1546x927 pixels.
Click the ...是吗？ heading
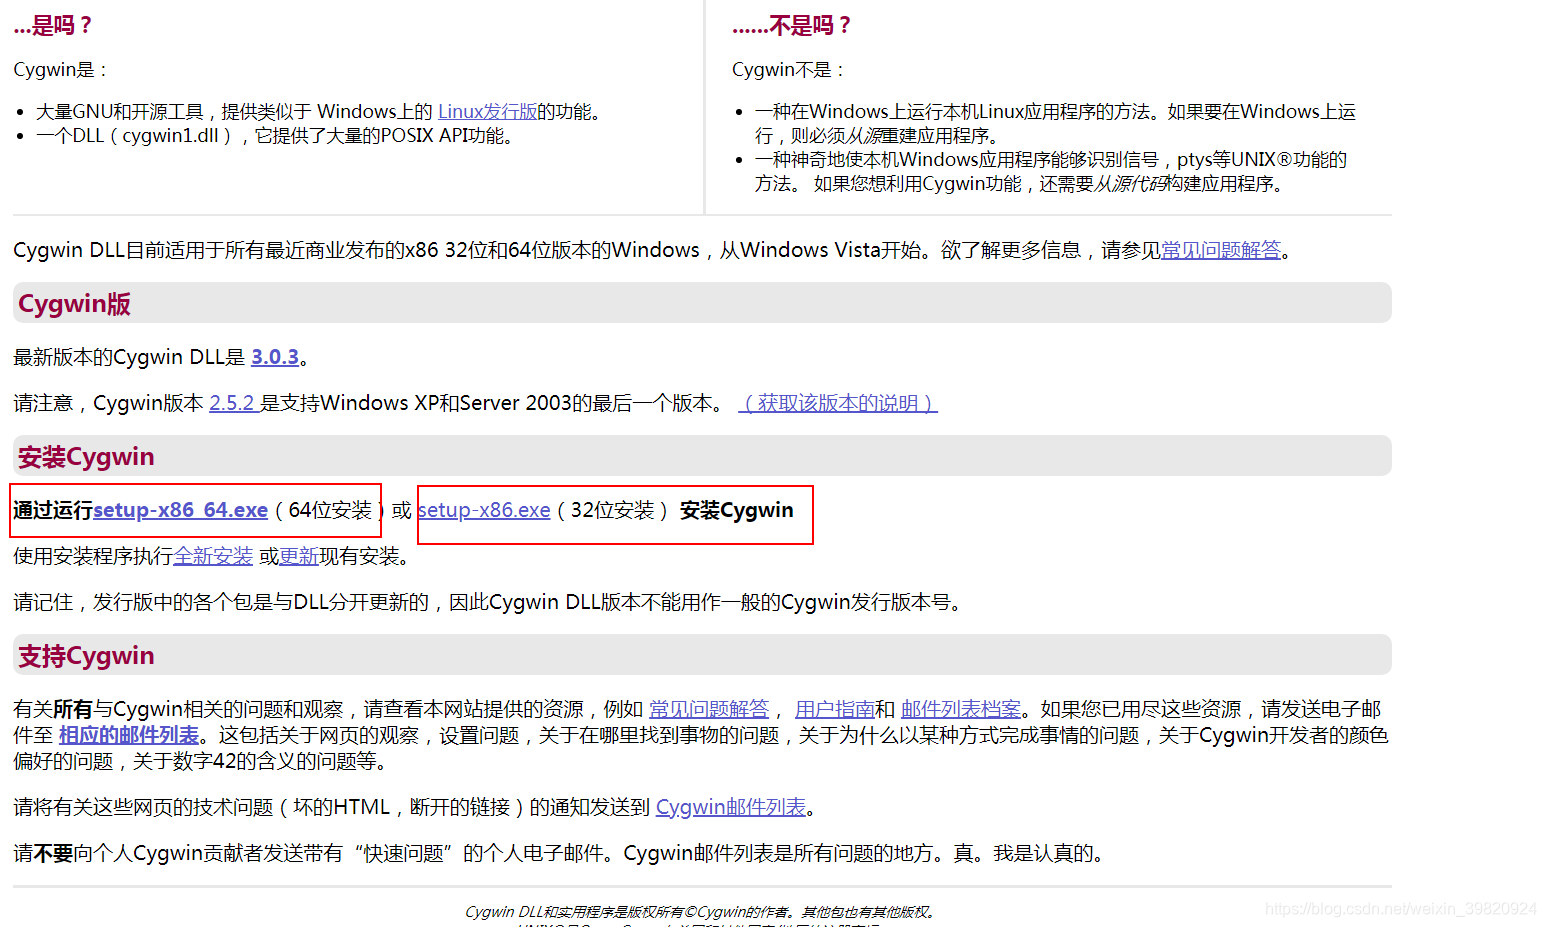click(53, 26)
